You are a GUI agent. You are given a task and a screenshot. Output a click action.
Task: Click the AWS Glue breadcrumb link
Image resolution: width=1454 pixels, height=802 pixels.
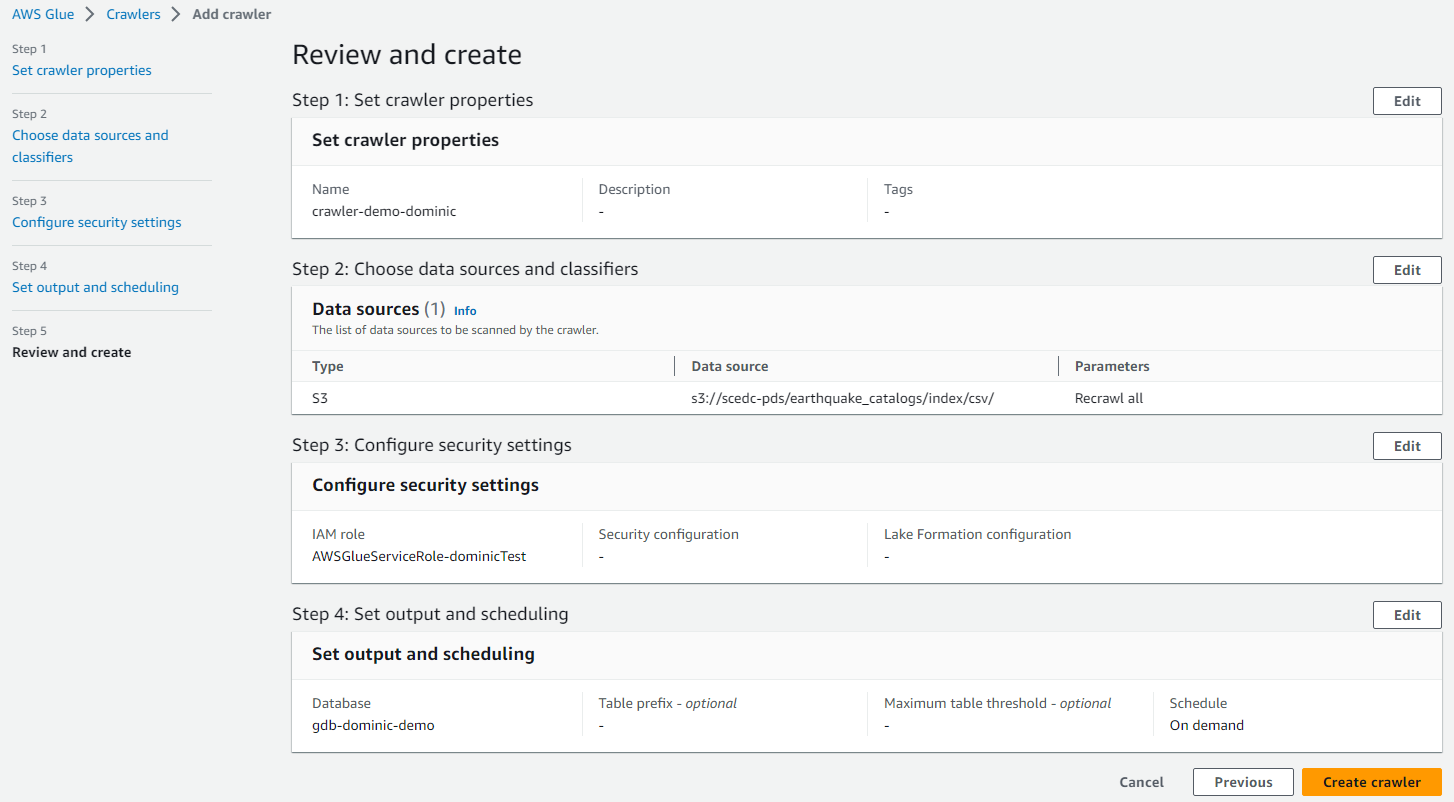pos(43,15)
